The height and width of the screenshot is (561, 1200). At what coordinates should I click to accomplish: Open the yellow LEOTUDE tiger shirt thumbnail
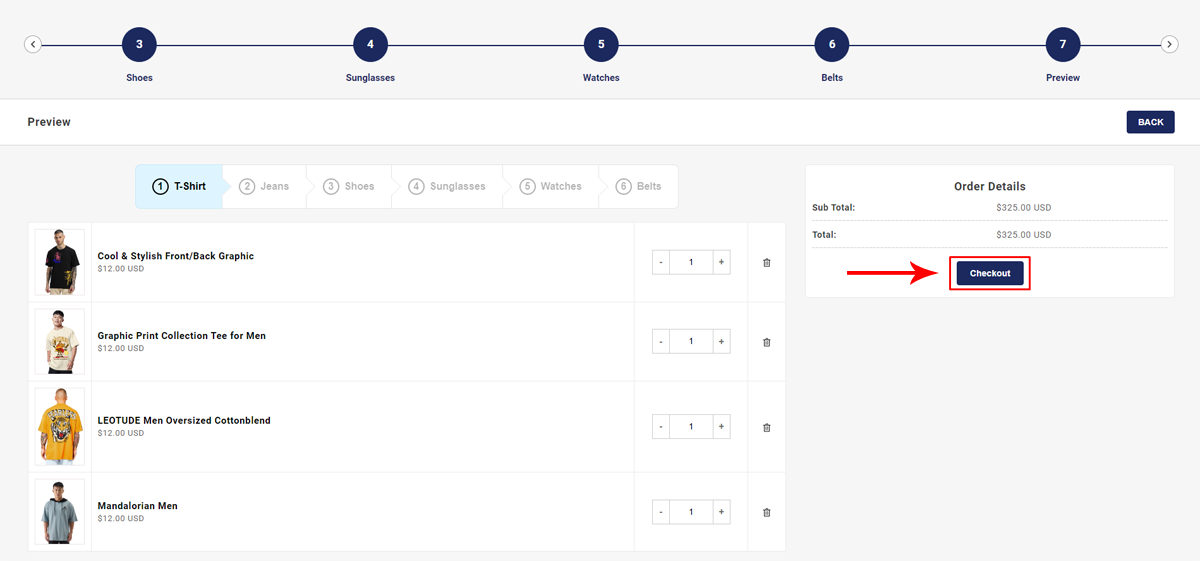tap(60, 427)
